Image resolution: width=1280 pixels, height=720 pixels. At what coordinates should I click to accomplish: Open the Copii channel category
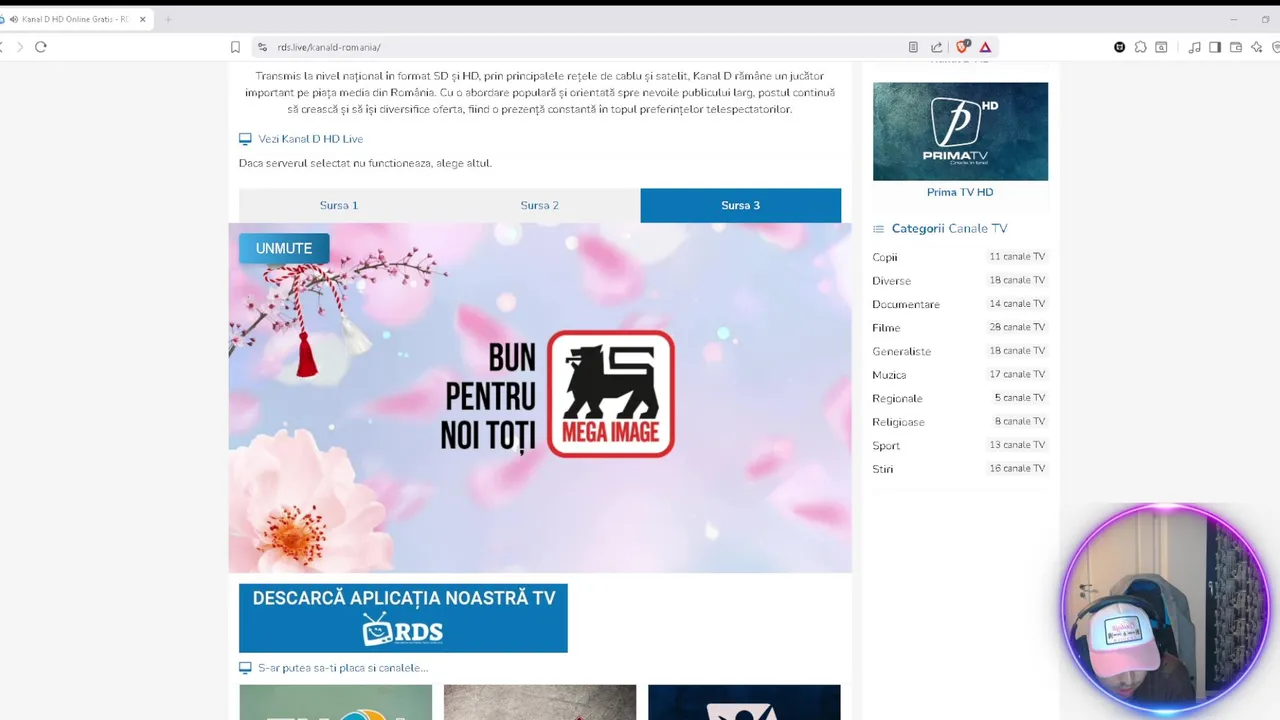(885, 257)
